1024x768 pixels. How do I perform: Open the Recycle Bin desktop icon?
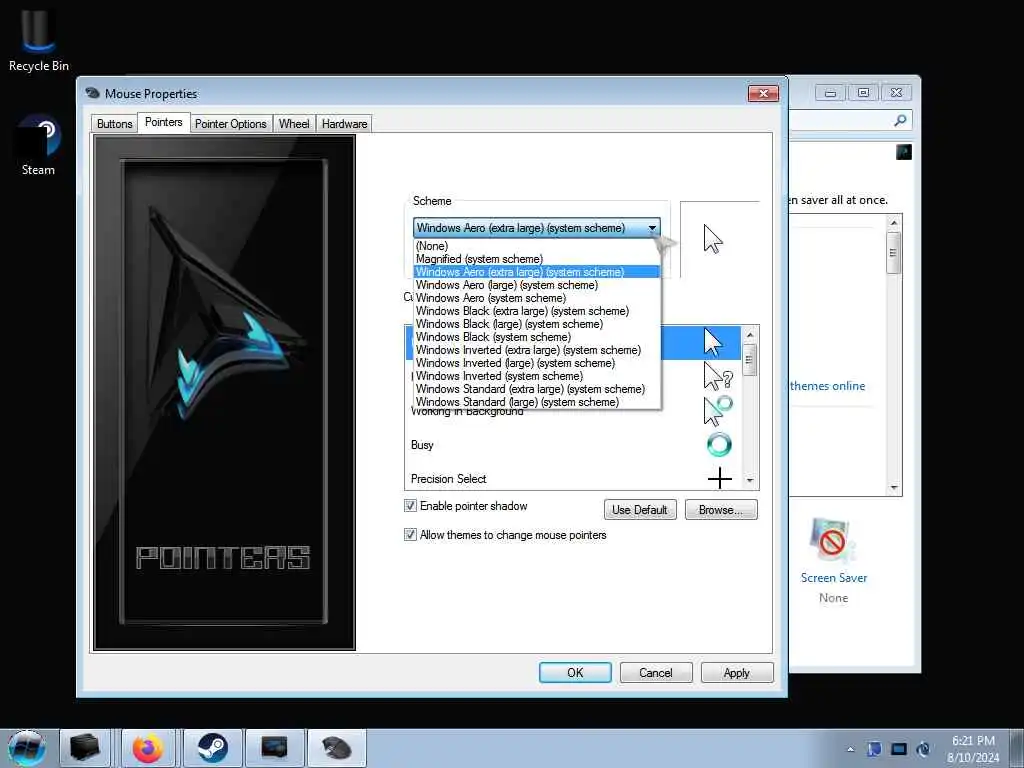coord(39,38)
